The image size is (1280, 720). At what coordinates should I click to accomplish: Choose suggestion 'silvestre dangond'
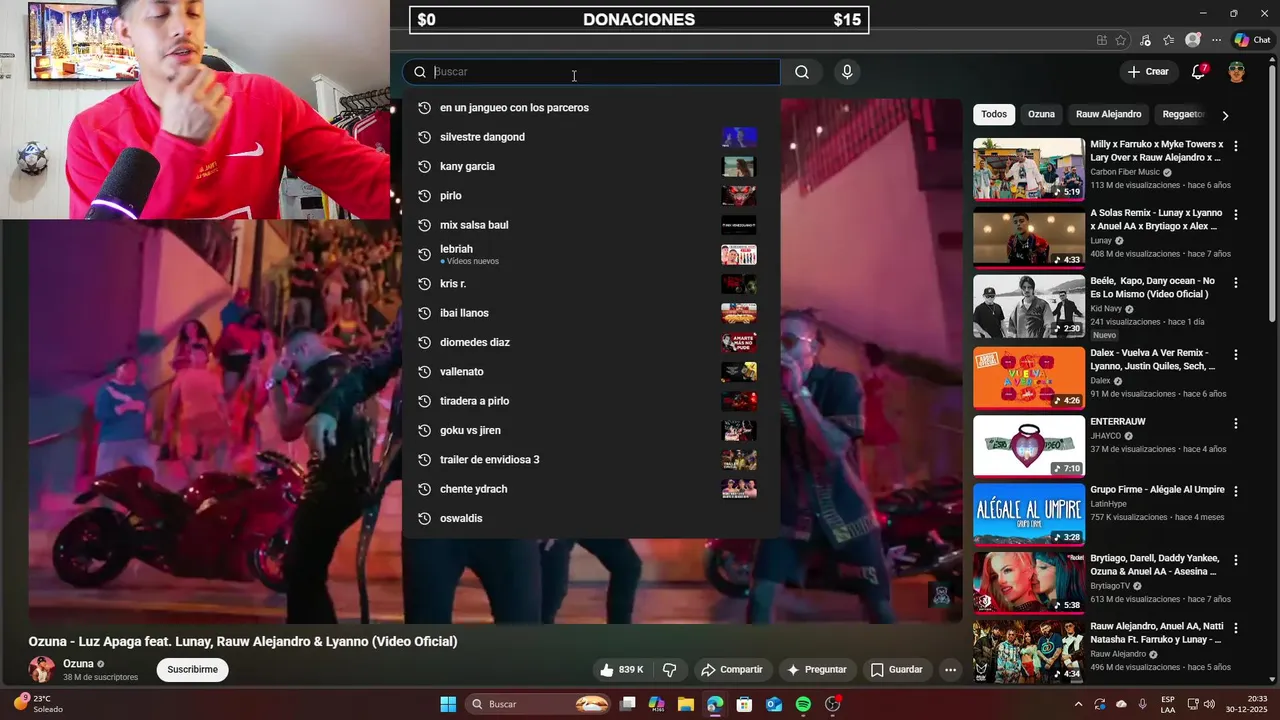tap(591, 137)
